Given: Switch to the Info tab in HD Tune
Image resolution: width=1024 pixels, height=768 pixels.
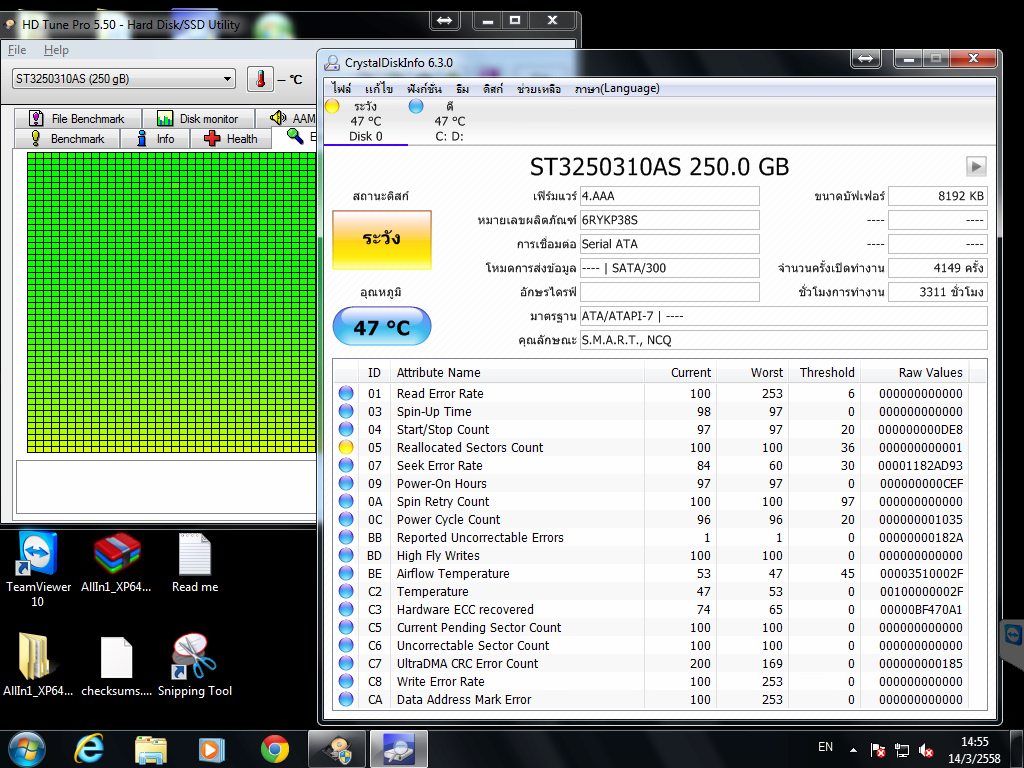Looking at the screenshot, I should 155,138.
